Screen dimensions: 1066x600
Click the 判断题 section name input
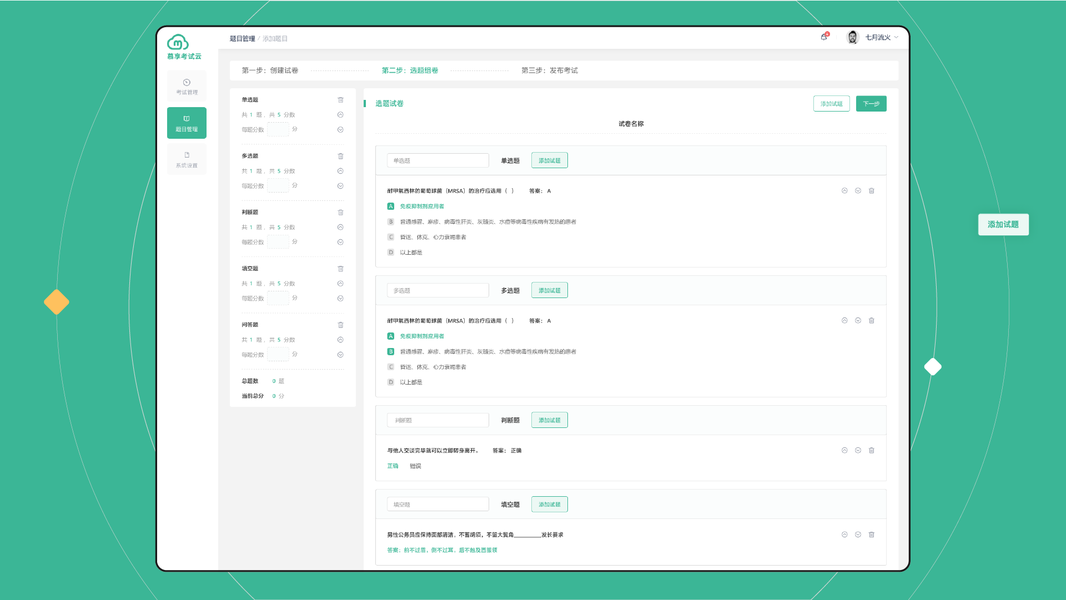coord(438,421)
